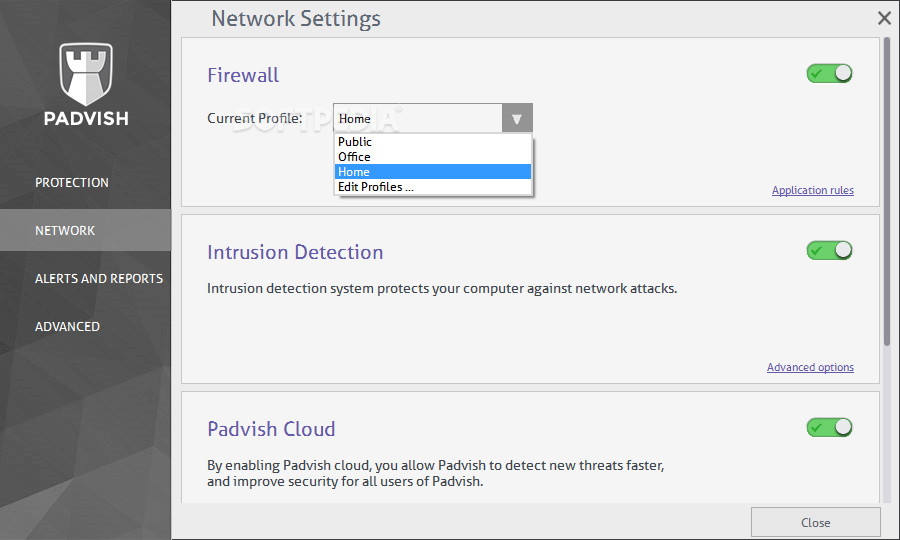Close the Network Settings window with X
Viewport: 900px width, 540px height.
884,18
